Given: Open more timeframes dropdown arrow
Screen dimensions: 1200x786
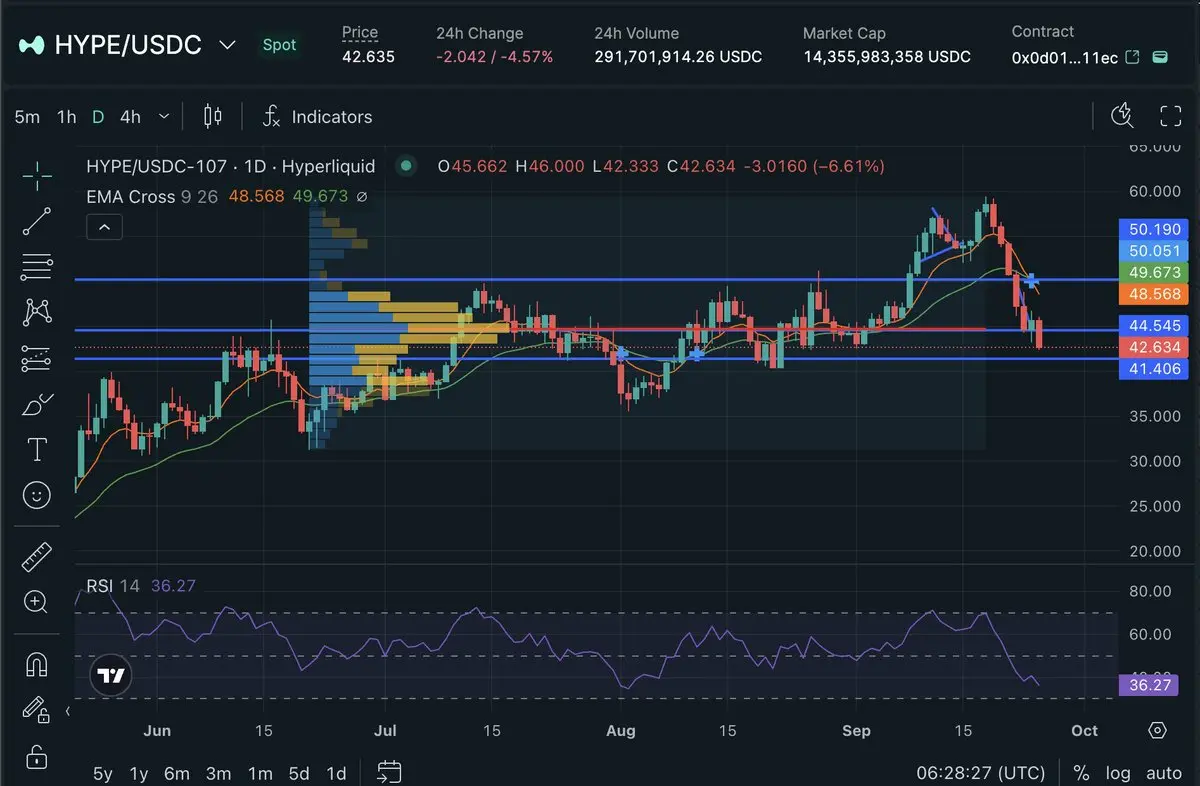Looking at the screenshot, I should (164, 117).
